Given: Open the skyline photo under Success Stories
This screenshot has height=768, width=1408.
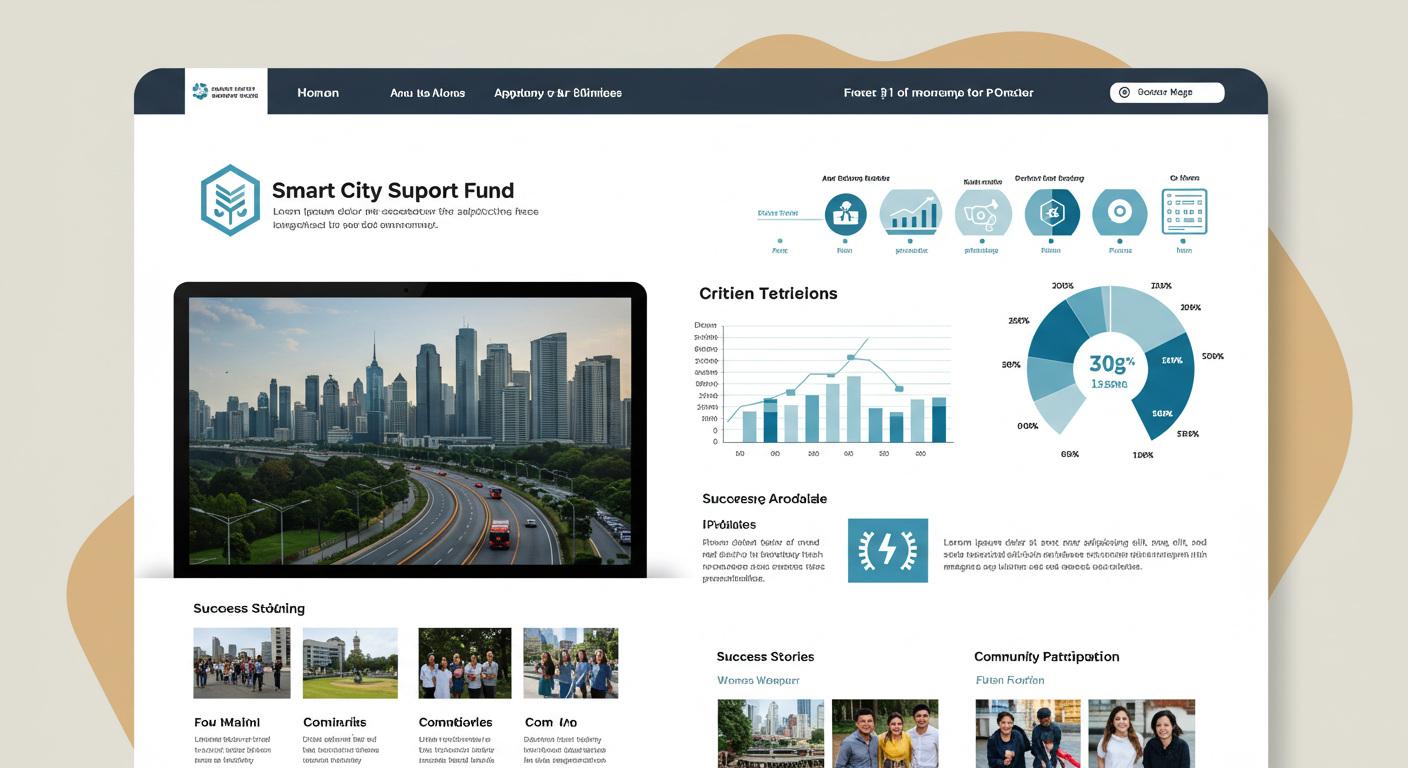Looking at the screenshot, I should 771,733.
